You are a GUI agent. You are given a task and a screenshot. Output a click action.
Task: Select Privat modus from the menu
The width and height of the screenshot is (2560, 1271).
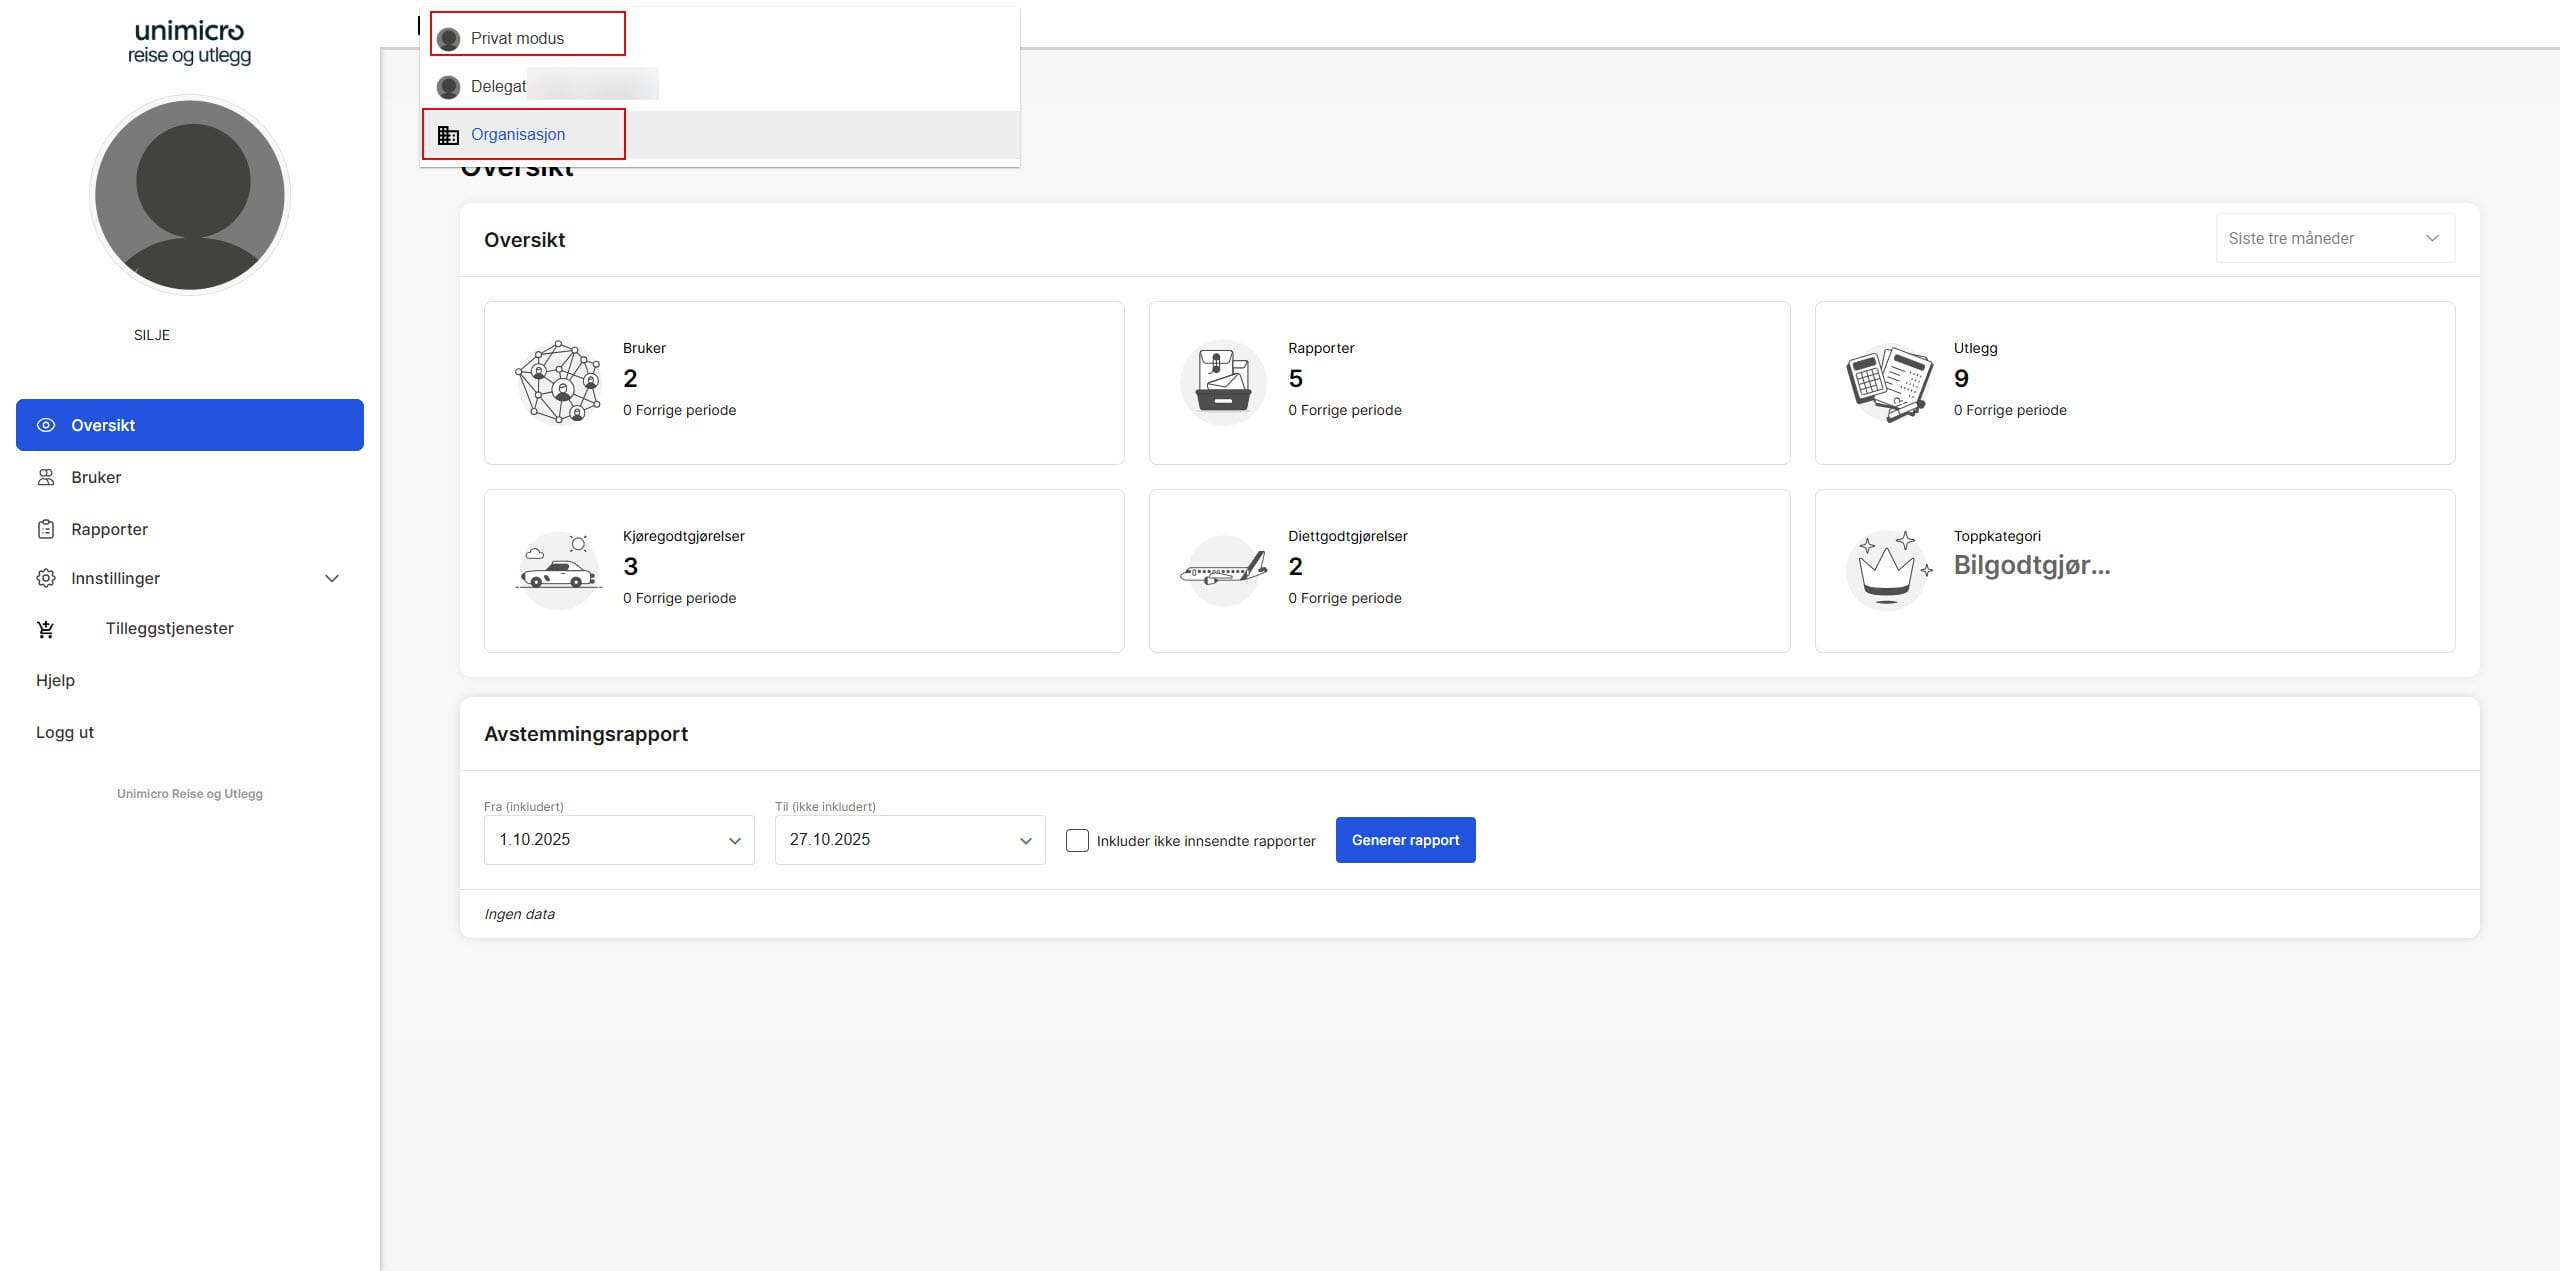(517, 38)
